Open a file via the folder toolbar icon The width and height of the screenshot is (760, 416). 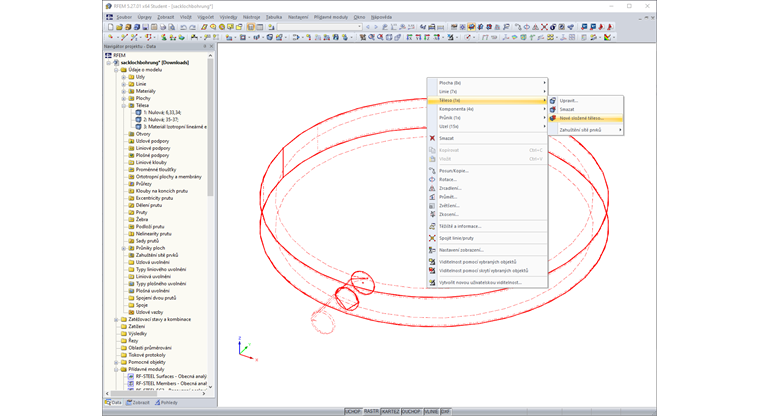[x=119, y=27]
